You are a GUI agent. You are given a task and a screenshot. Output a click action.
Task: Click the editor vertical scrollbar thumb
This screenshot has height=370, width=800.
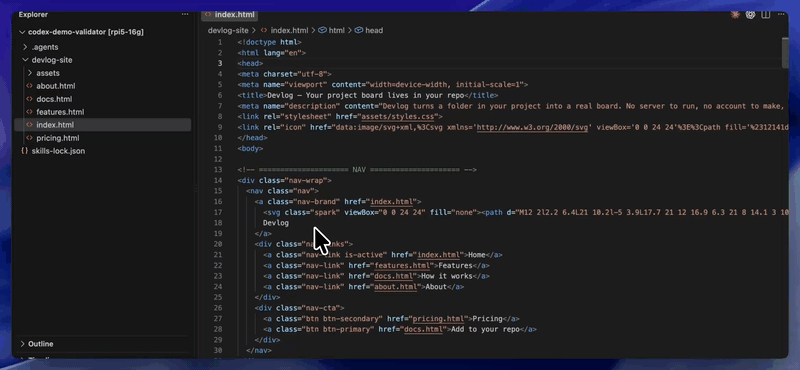pos(785,53)
